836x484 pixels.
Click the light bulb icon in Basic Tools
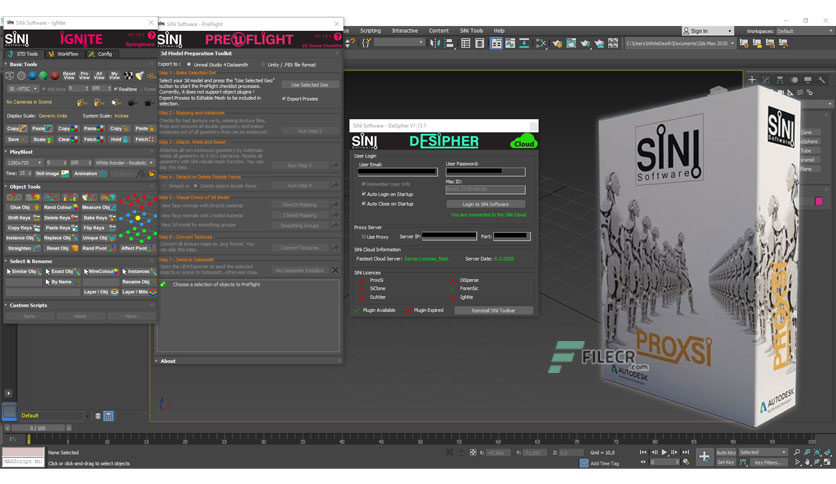(140, 76)
